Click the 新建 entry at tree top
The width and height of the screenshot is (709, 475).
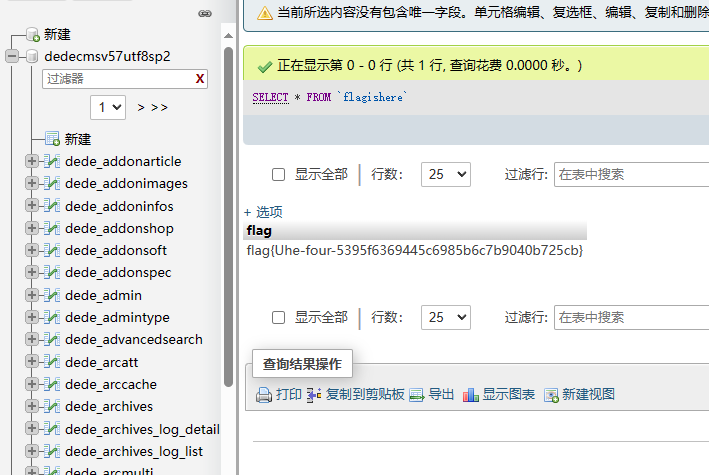57,34
